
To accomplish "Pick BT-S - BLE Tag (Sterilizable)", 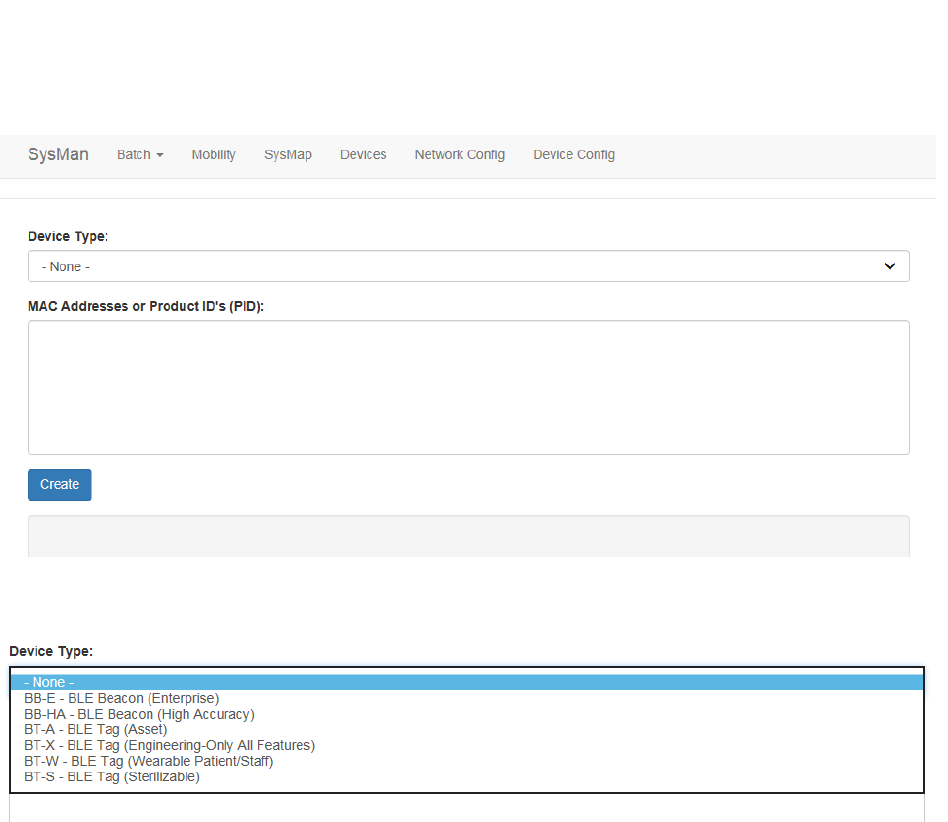I will [x=467, y=777].
